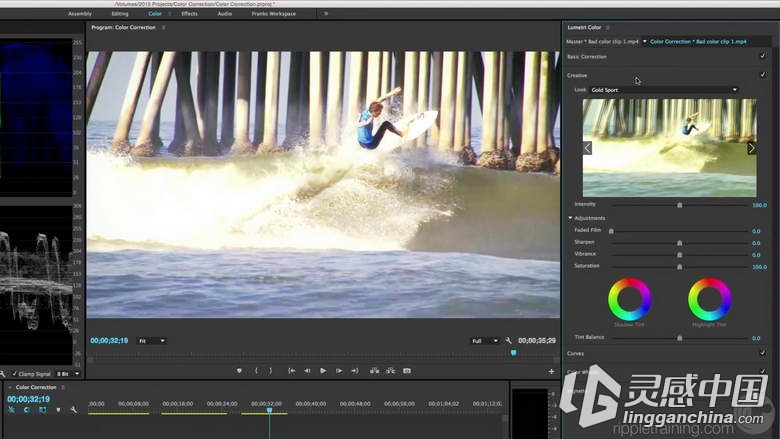Collapse the Adjustments section

coord(570,218)
